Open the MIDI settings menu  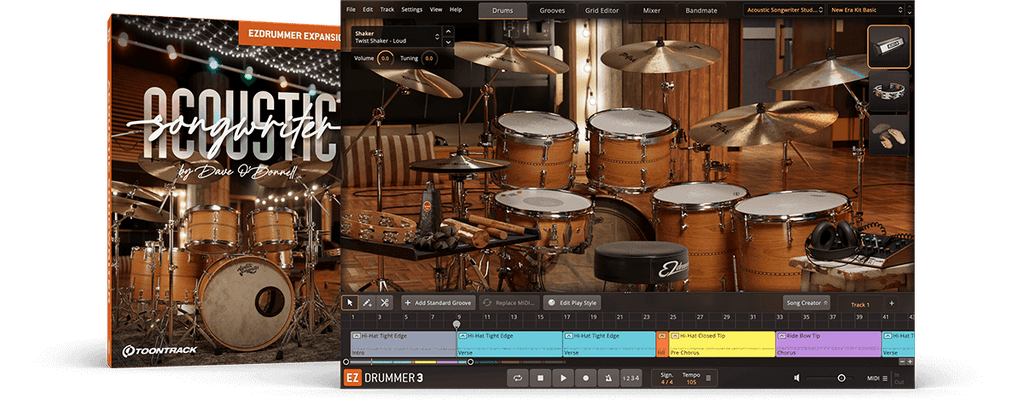(x=877, y=377)
